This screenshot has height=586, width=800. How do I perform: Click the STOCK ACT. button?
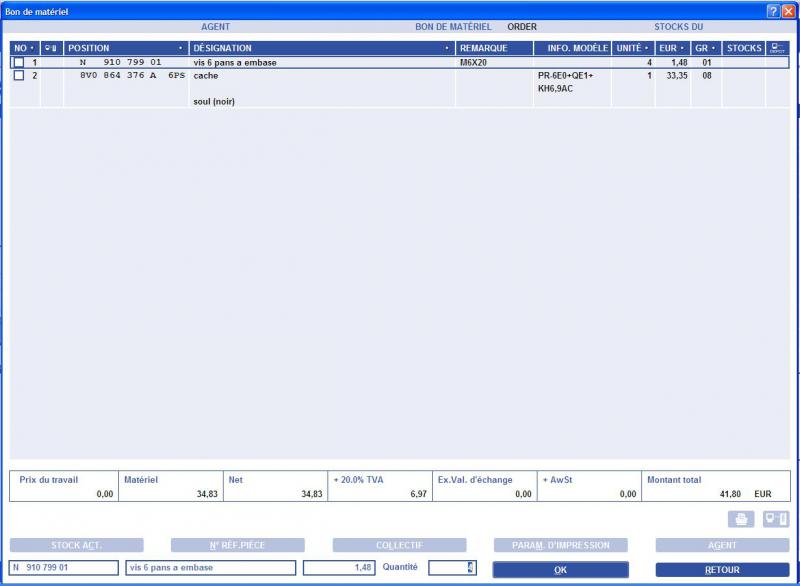click(77, 545)
